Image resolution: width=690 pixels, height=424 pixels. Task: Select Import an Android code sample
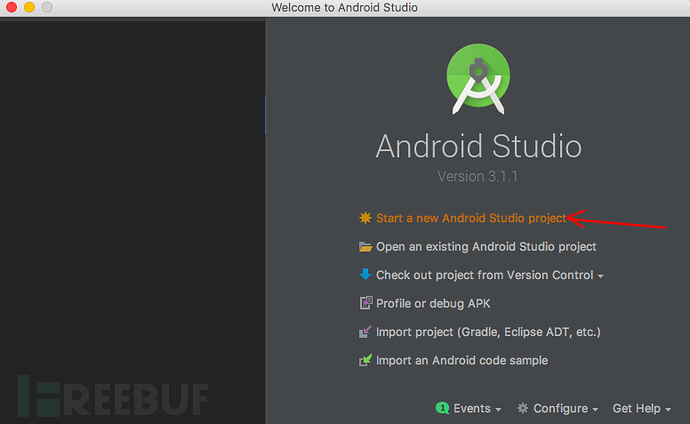pos(462,361)
